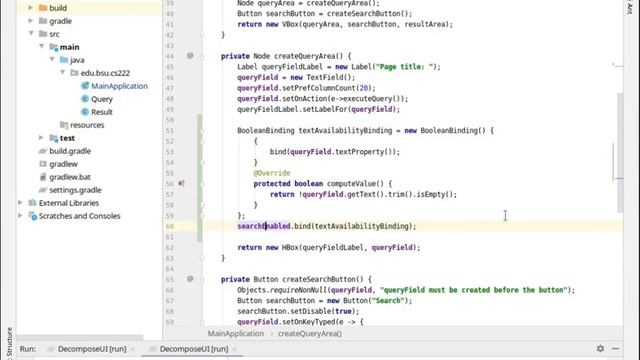Click the gradlew file icon
This screenshot has height=360, width=640.
[x=43, y=164]
